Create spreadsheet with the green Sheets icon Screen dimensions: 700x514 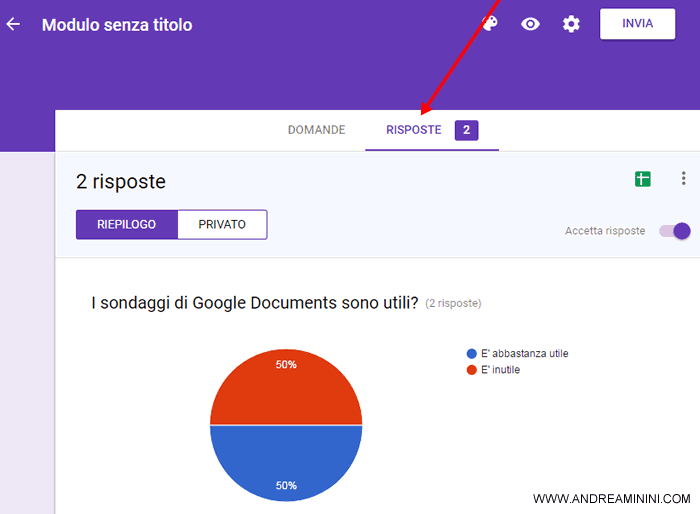click(643, 179)
